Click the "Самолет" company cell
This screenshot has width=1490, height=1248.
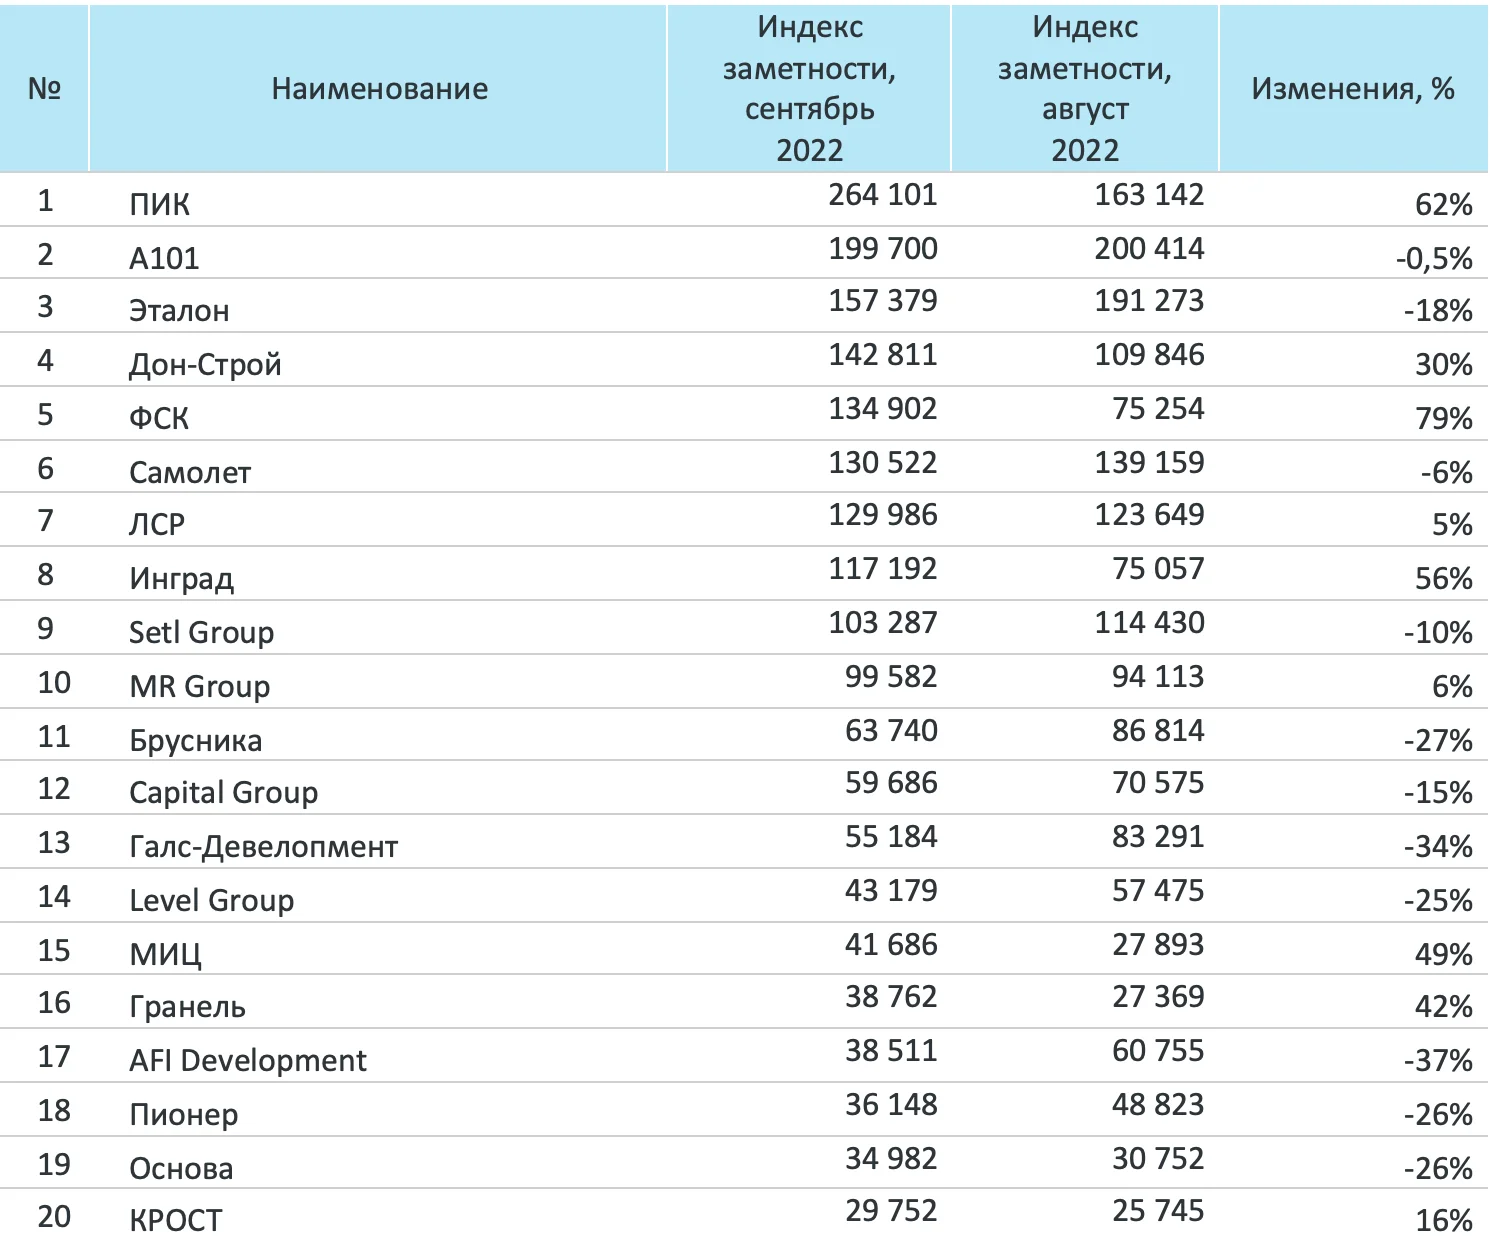pyautogui.click(x=190, y=472)
